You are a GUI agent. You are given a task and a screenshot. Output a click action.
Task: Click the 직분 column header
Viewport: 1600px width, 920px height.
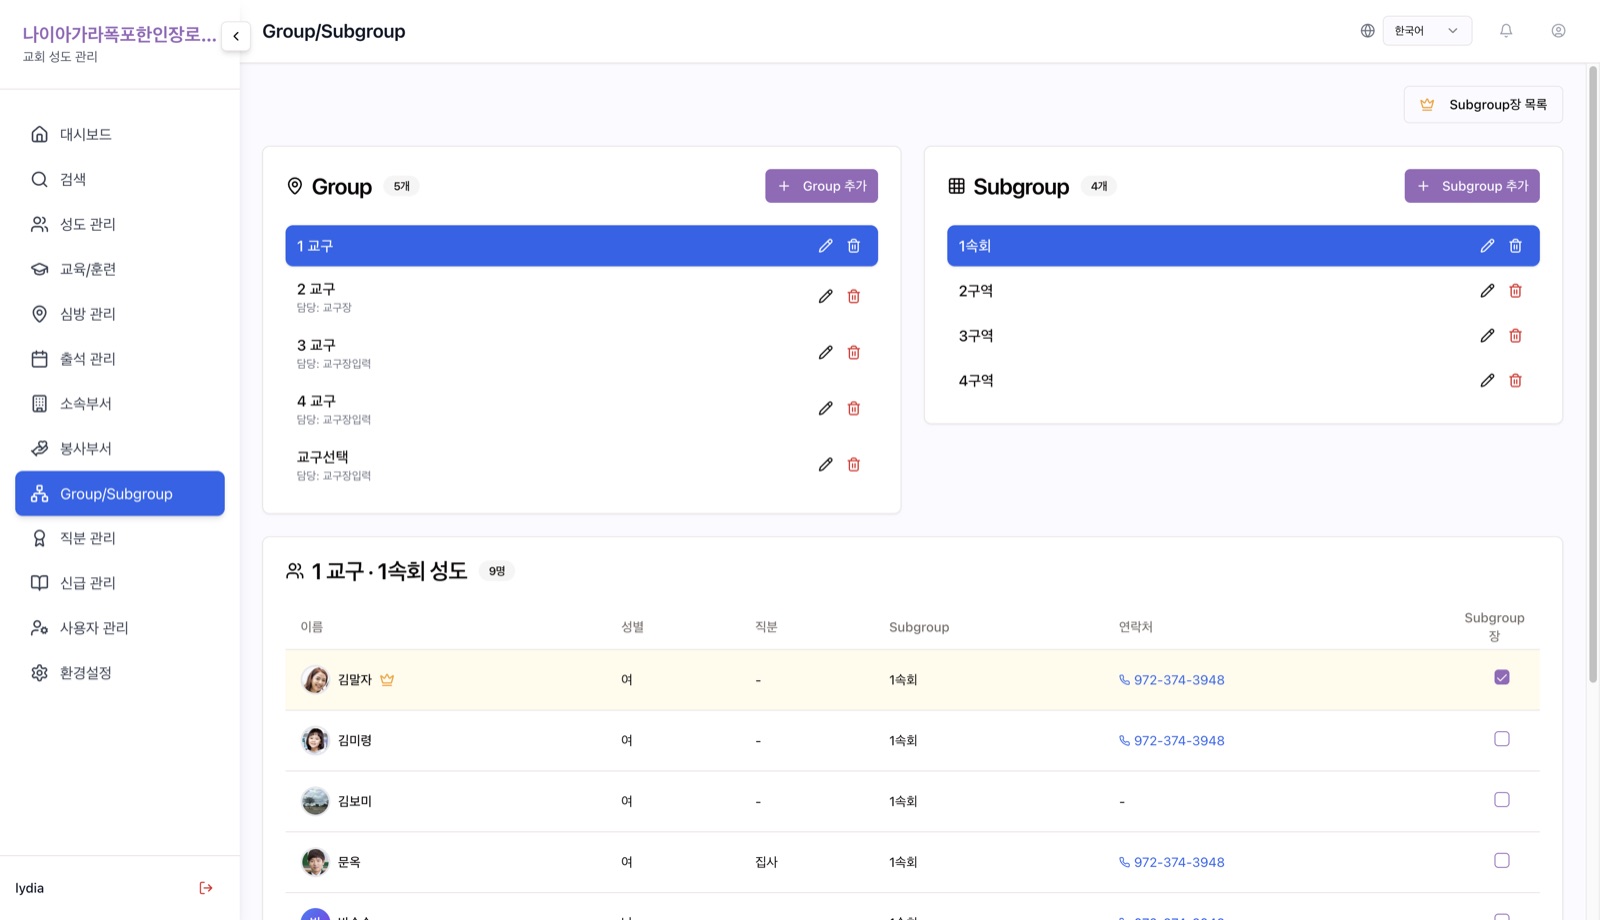(766, 627)
